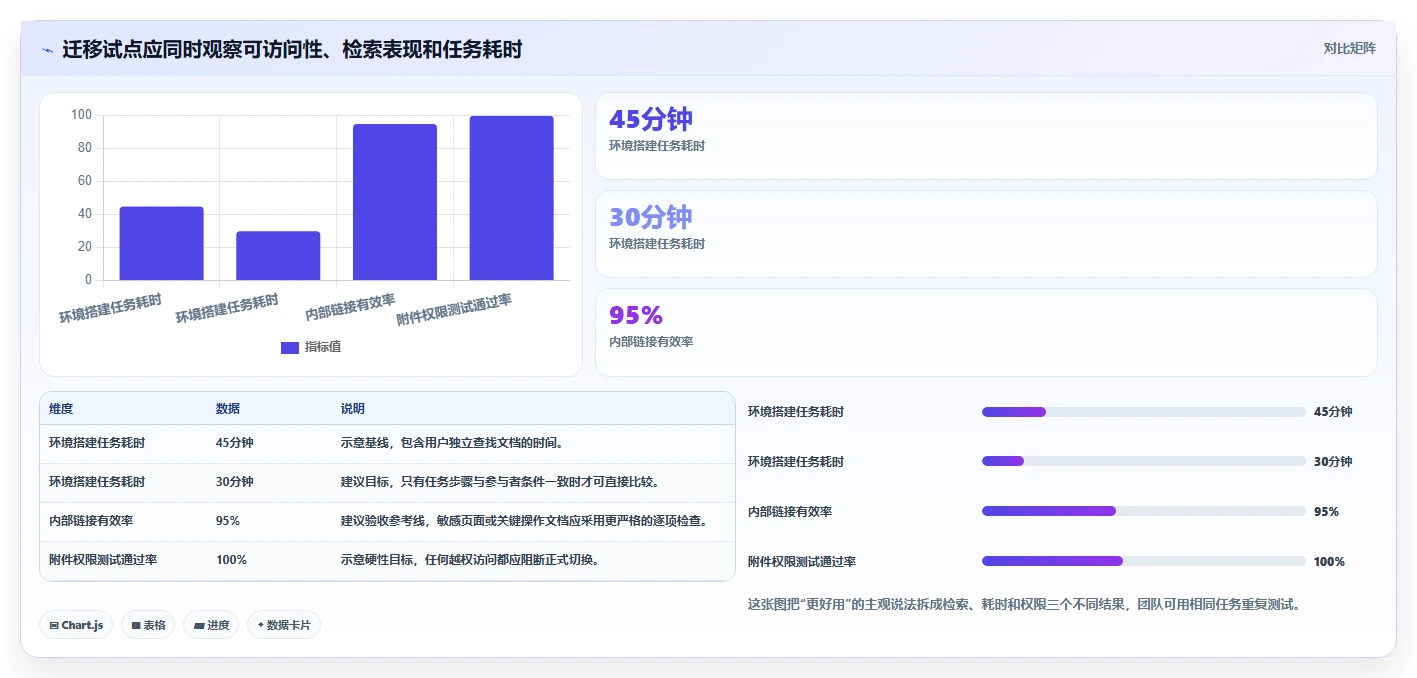Click the page title 迁移试点应同时观察
This screenshot has width=1417, height=678.
click(292, 49)
